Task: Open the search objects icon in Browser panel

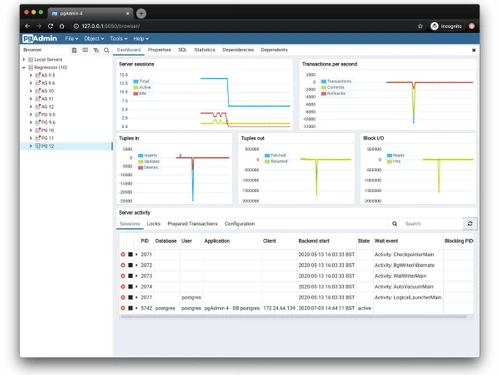Action: 106,50
